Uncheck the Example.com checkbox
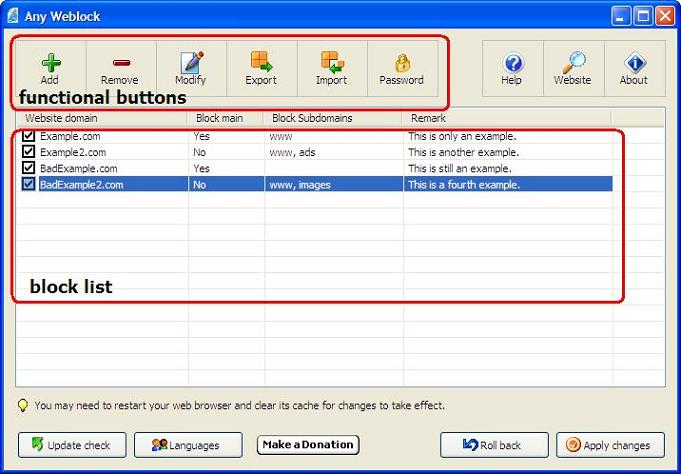 [29, 136]
